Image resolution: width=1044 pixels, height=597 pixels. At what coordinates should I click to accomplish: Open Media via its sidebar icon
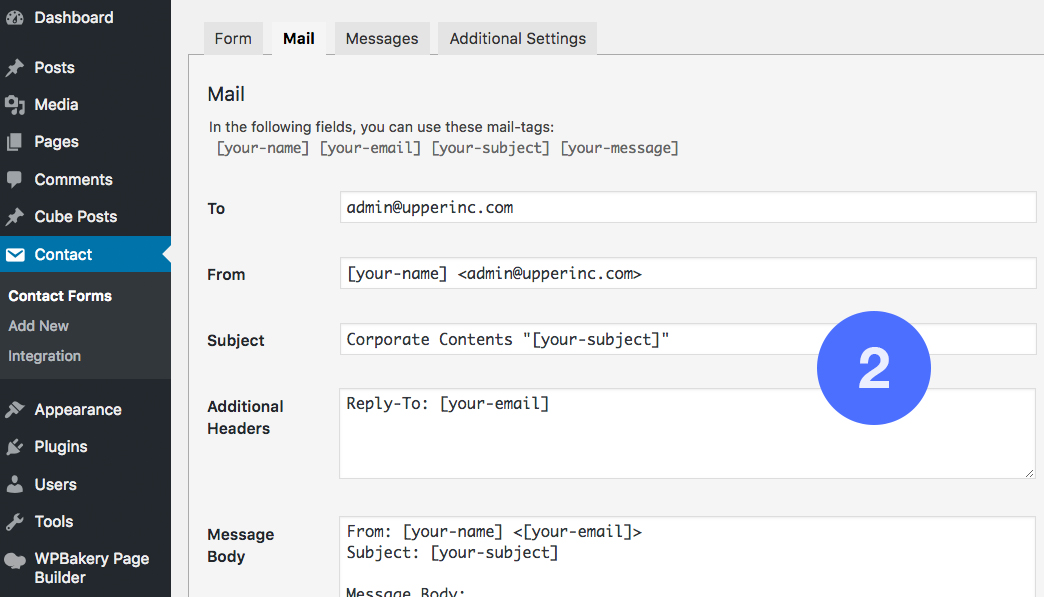tap(15, 105)
